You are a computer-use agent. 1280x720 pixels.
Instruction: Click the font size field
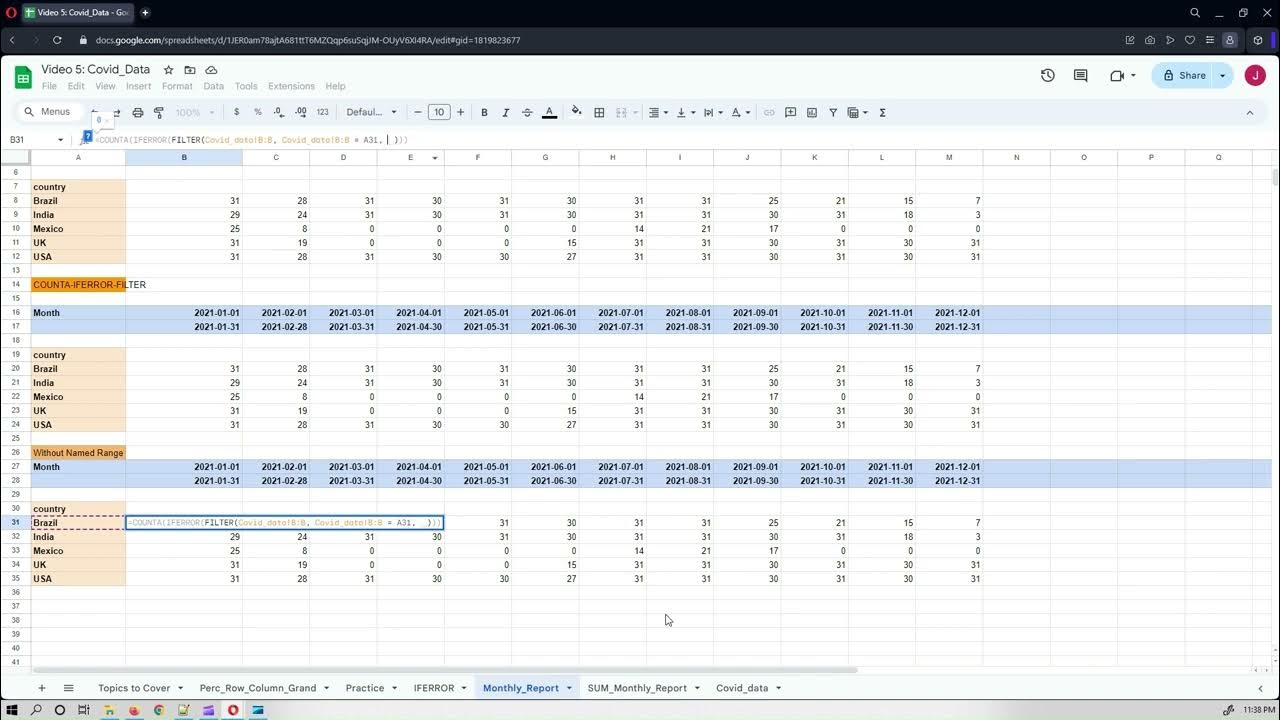[439, 112]
